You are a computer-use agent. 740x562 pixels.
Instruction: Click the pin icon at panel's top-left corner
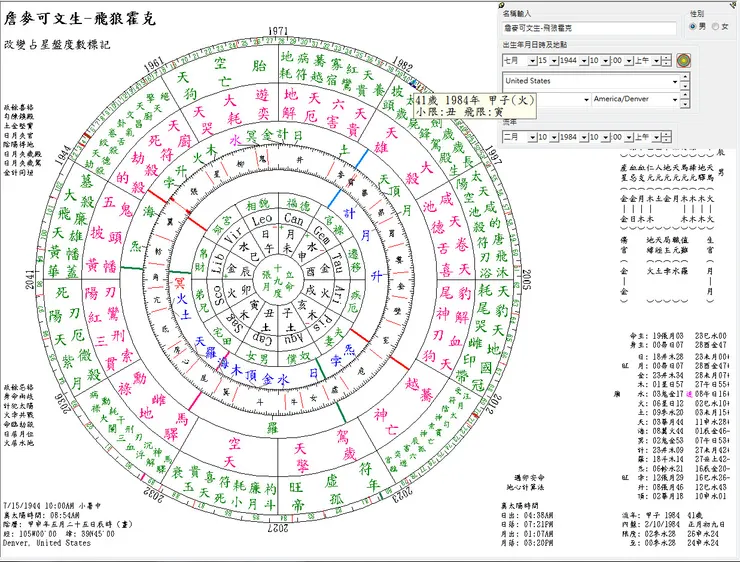[x=501, y=5]
